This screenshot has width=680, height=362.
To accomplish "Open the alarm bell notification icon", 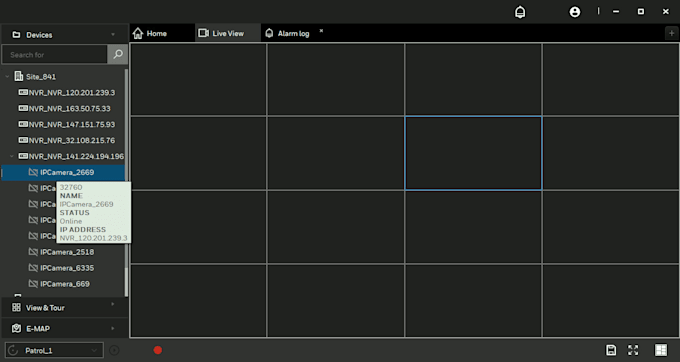I will point(520,12).
